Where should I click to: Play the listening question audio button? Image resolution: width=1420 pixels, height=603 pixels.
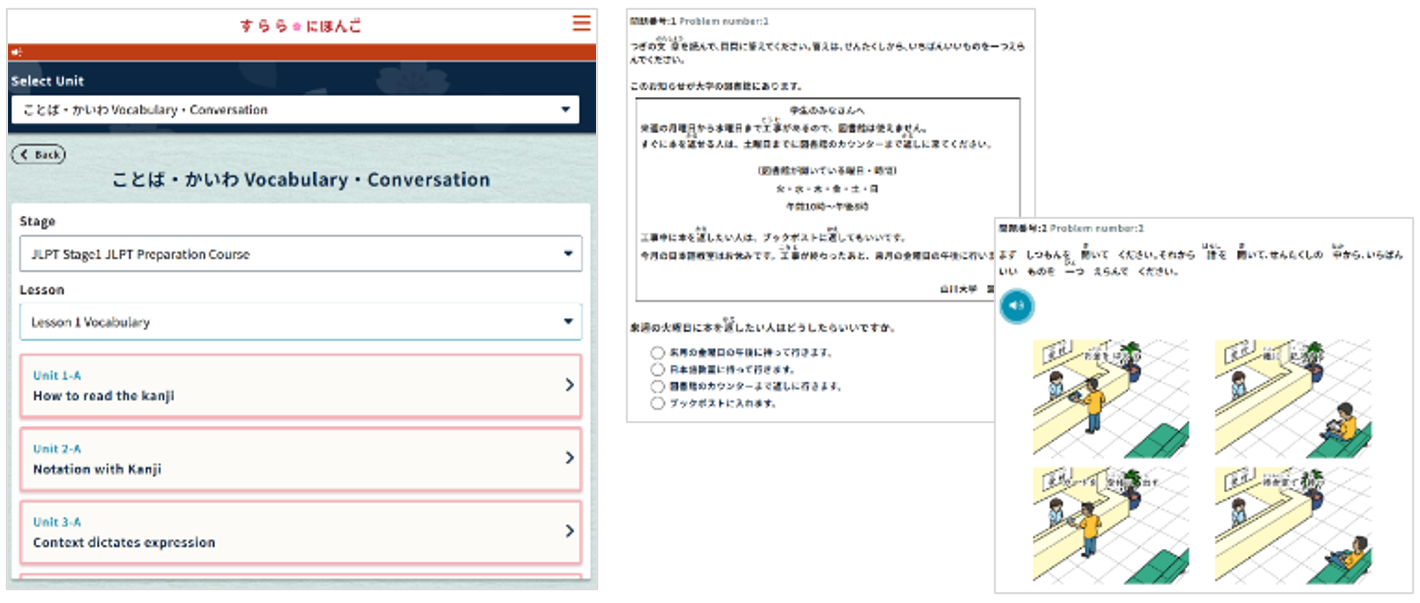pos(1017,305)
